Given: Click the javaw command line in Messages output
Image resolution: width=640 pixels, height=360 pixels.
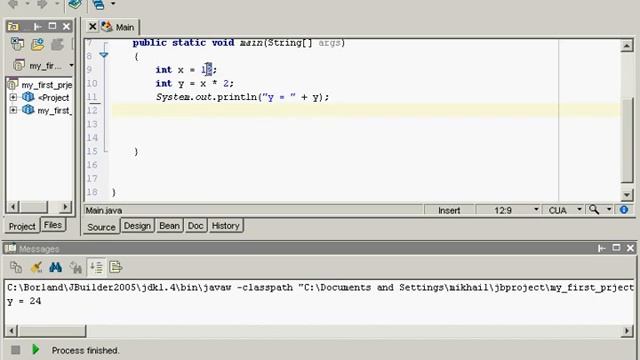Looking at the screenshot, I should pos(320,287).
